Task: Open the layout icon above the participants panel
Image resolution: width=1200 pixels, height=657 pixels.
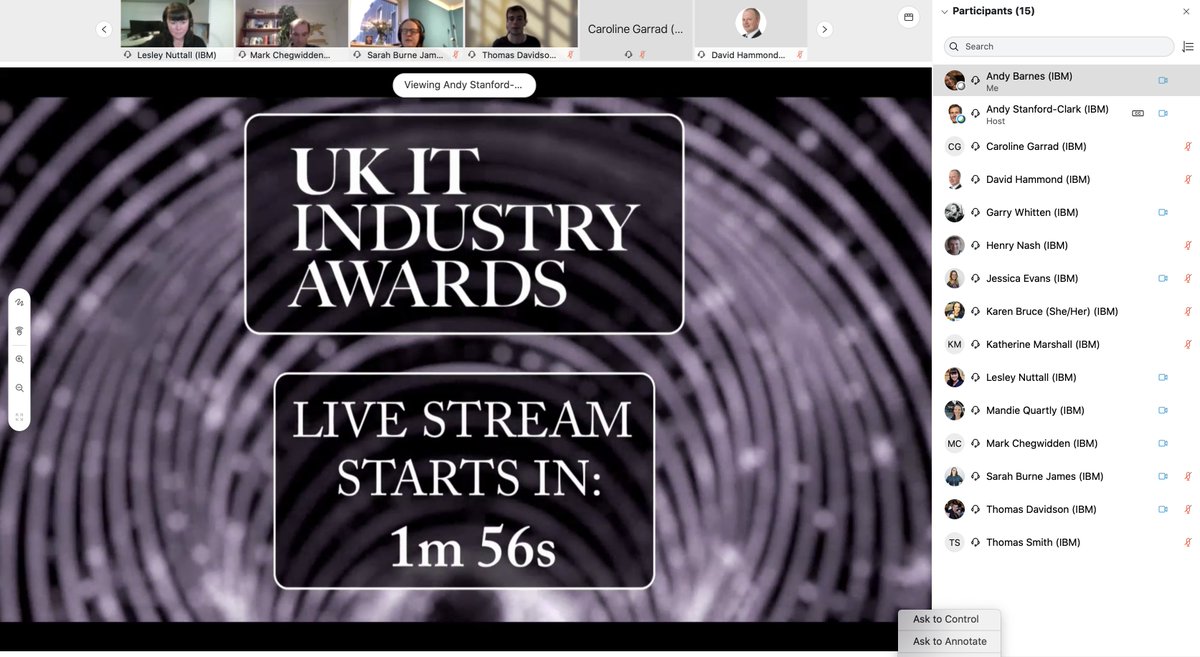Action: pos(908,16)
